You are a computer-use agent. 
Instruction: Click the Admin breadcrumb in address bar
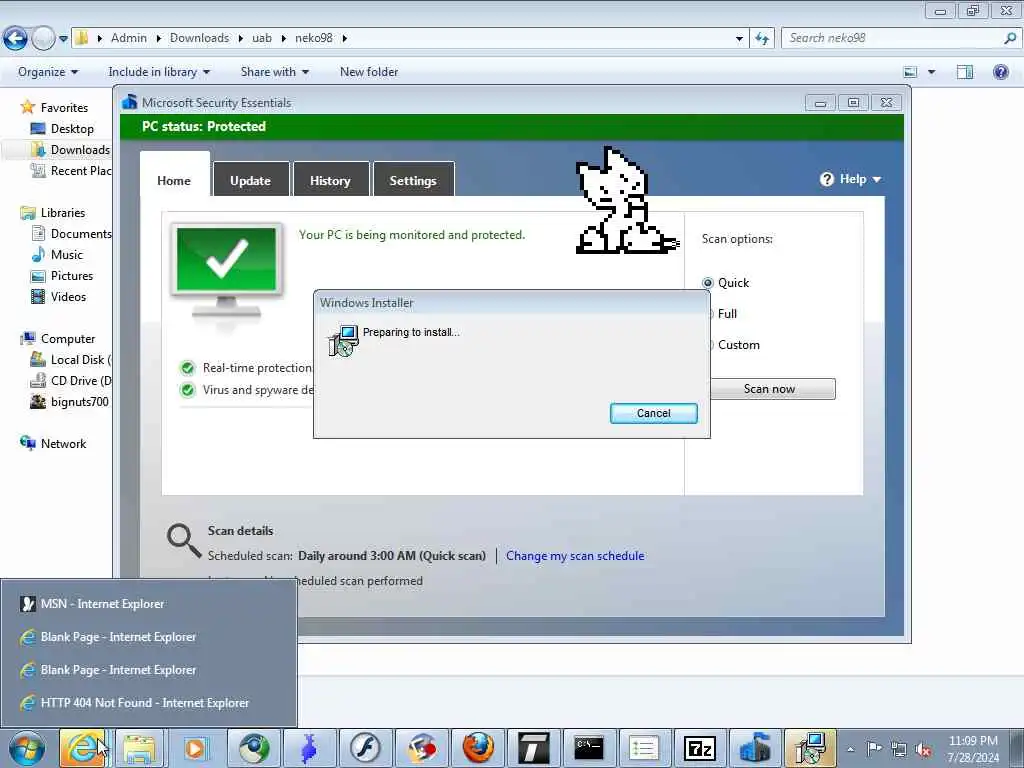click(129, 38)
